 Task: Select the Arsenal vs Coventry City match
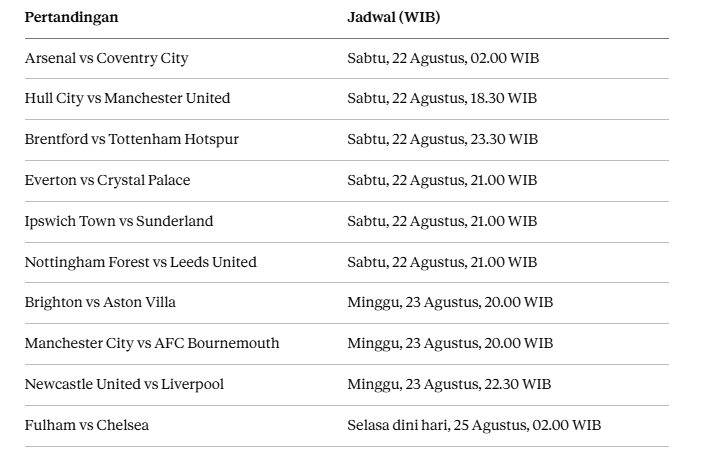[107, 58]
